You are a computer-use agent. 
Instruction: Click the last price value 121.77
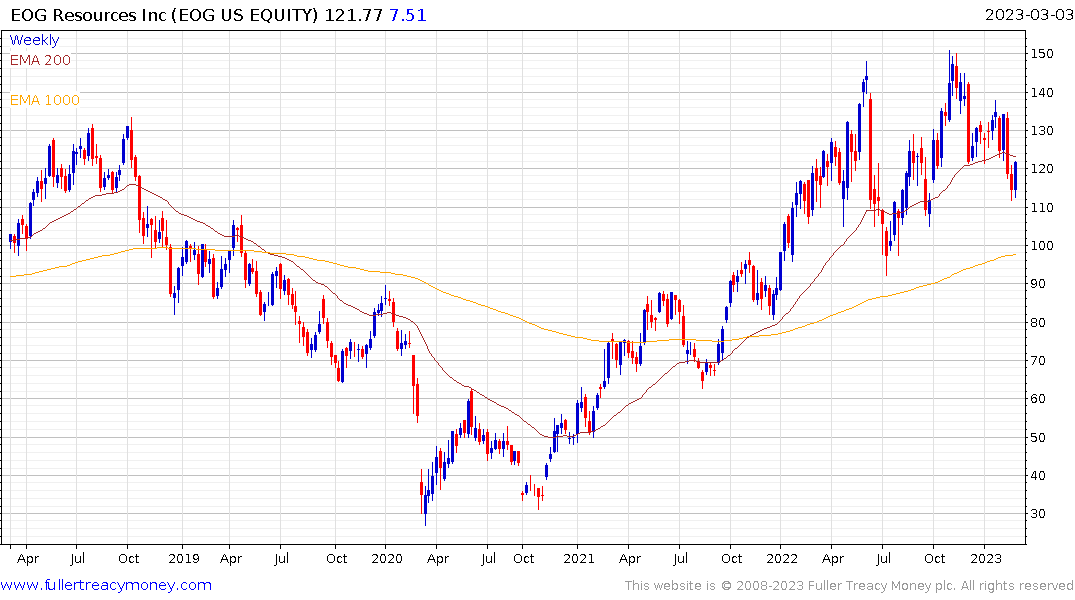353,15
